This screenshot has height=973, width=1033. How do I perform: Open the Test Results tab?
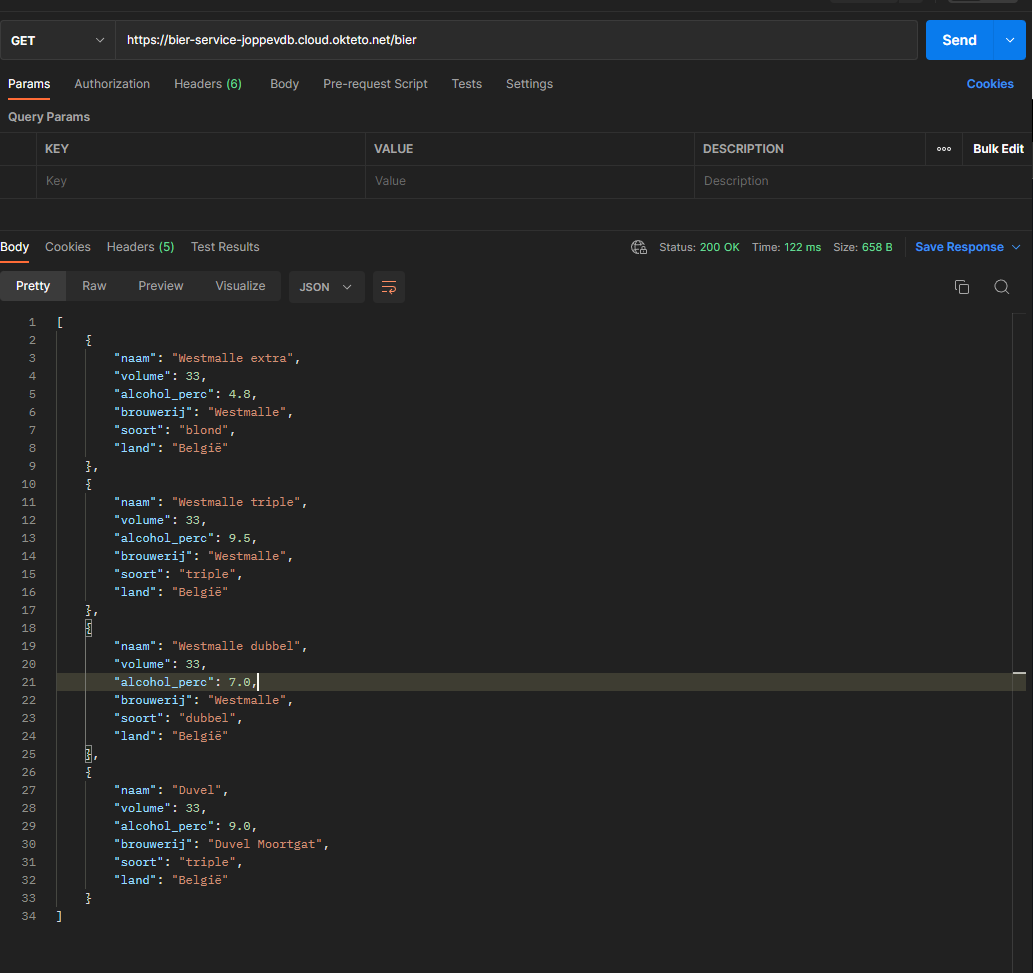pos(225,247)
